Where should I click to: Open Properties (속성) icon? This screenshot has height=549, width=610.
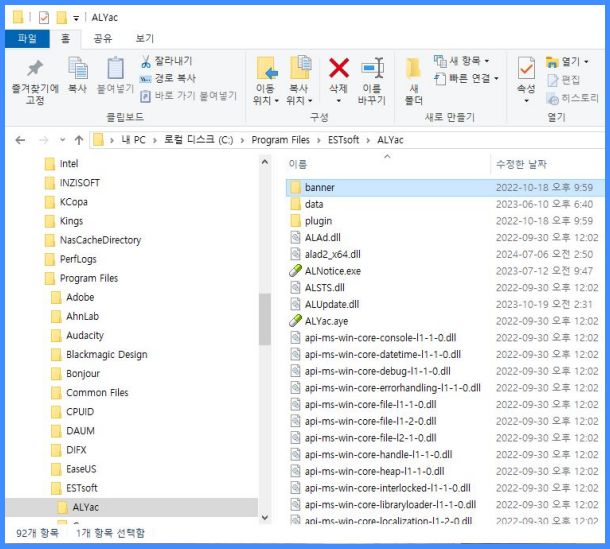(x=526, y=68)
